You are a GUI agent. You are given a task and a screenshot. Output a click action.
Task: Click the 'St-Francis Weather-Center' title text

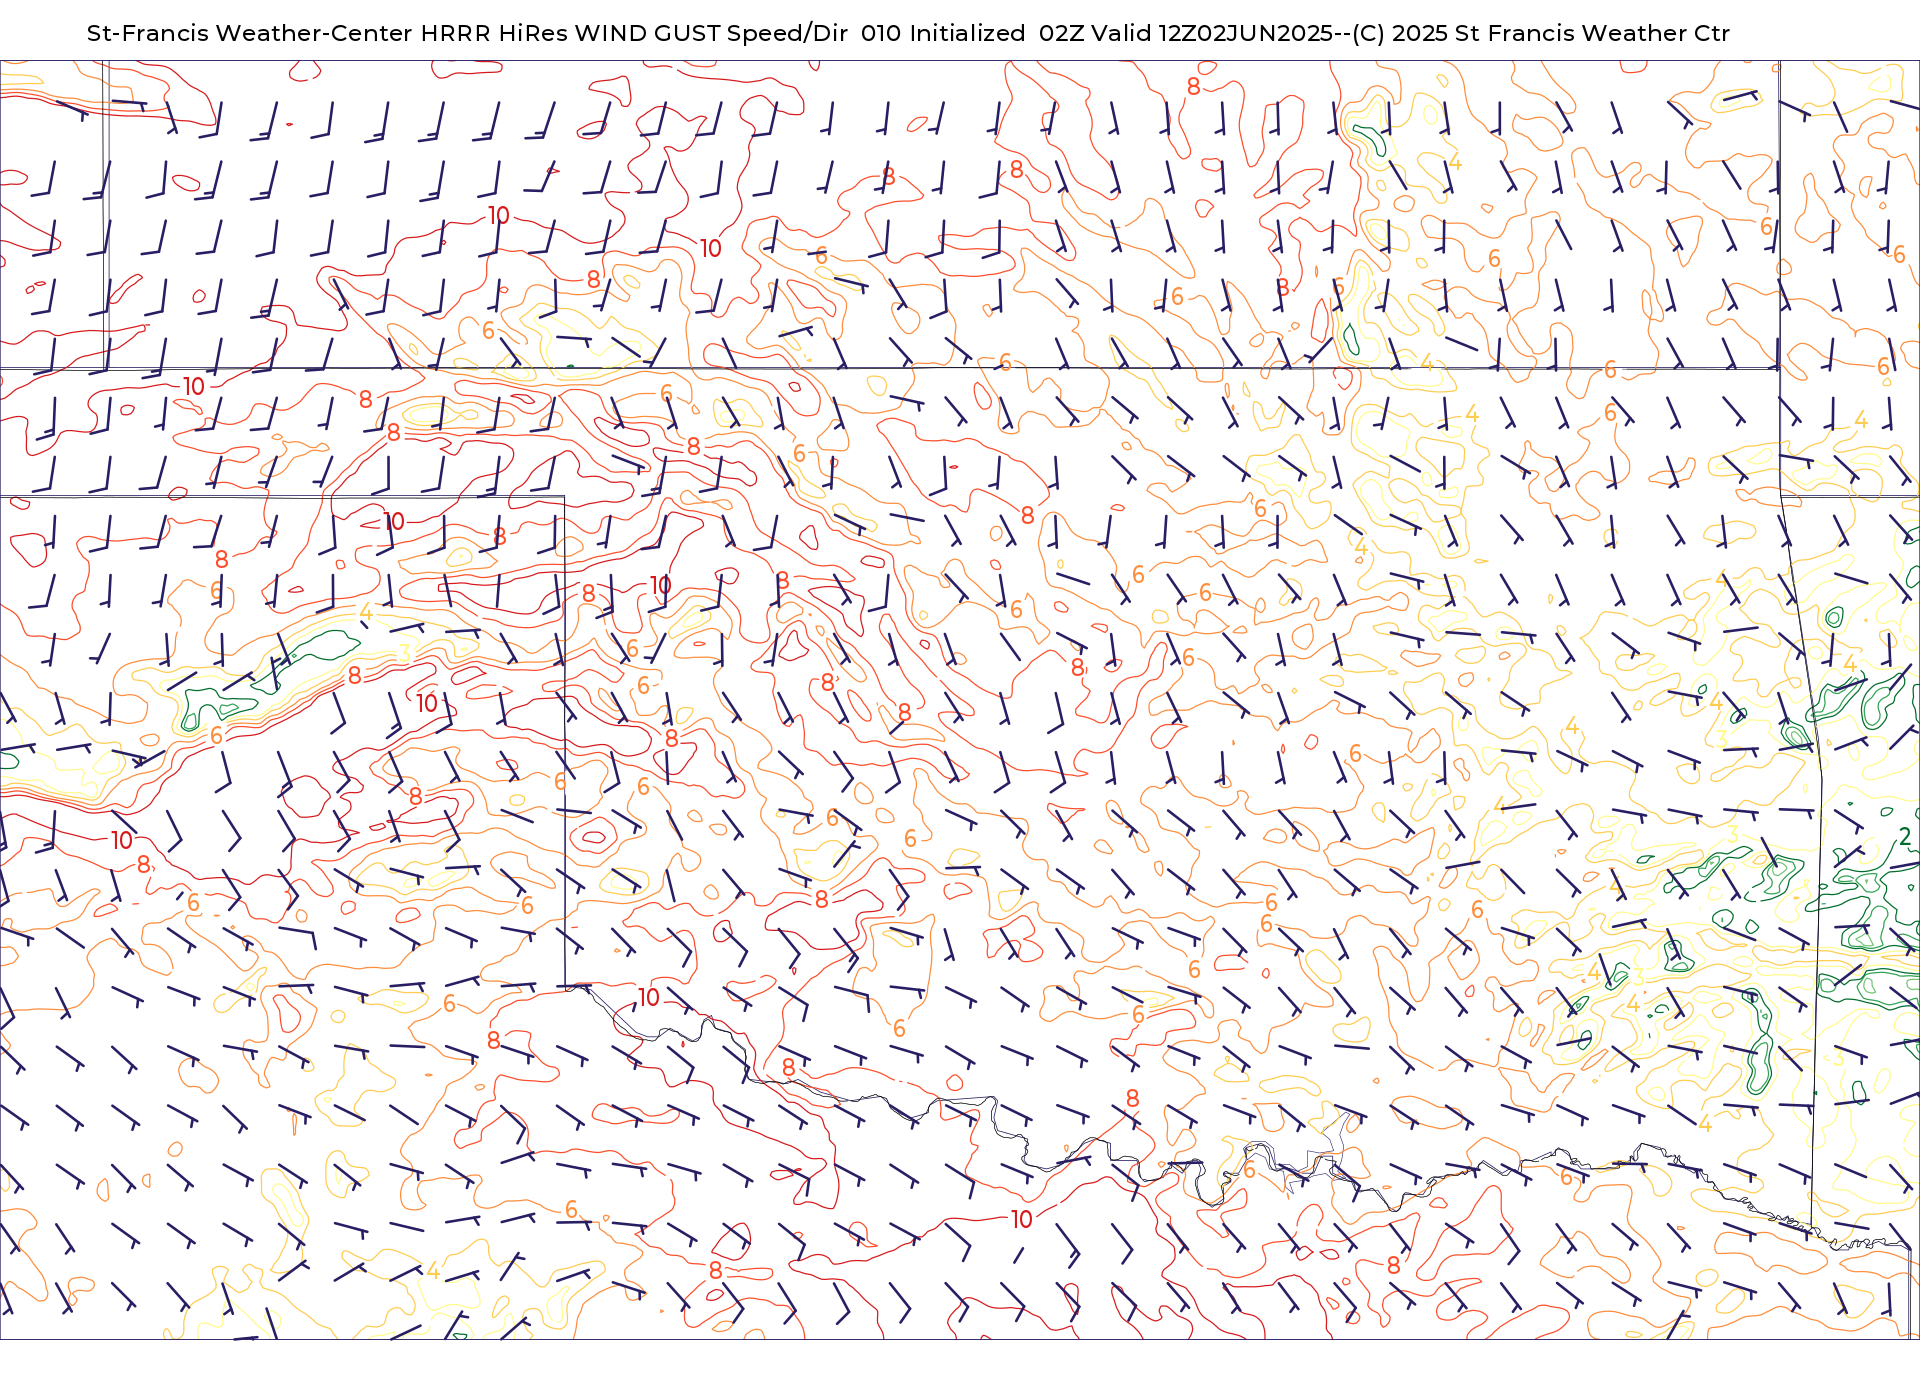[x=249, y=33]
